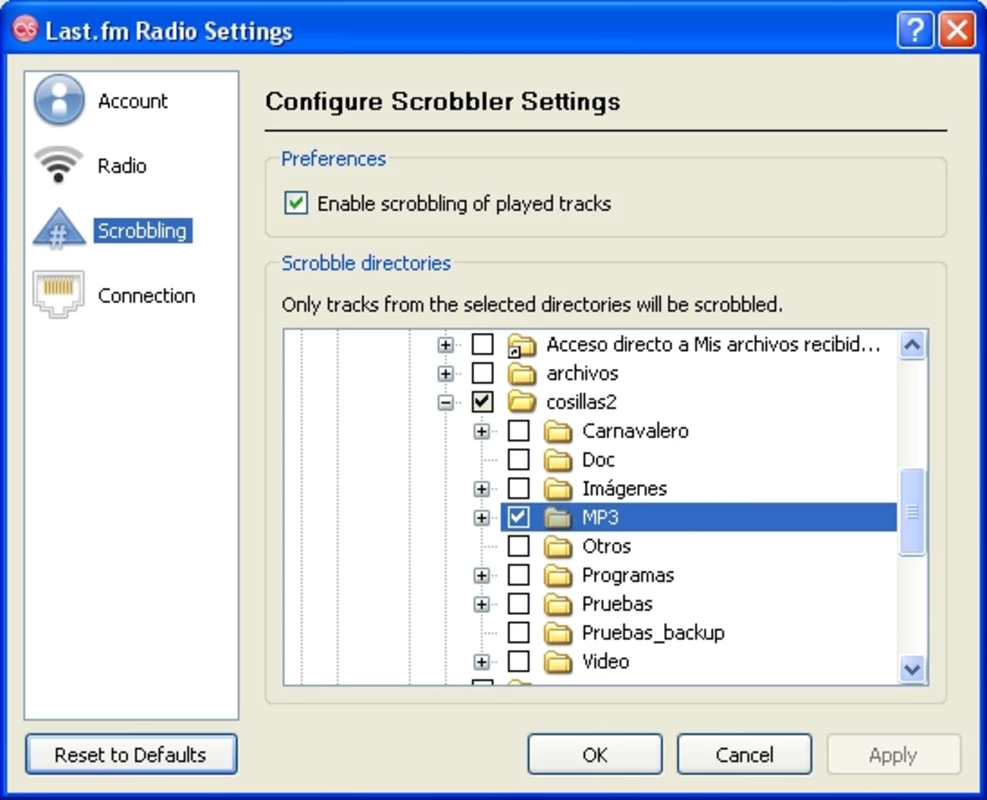987x800 pixels.
Task: Switch to the Connection settings page
Action: pyautogui.click(x=146, y=295)
